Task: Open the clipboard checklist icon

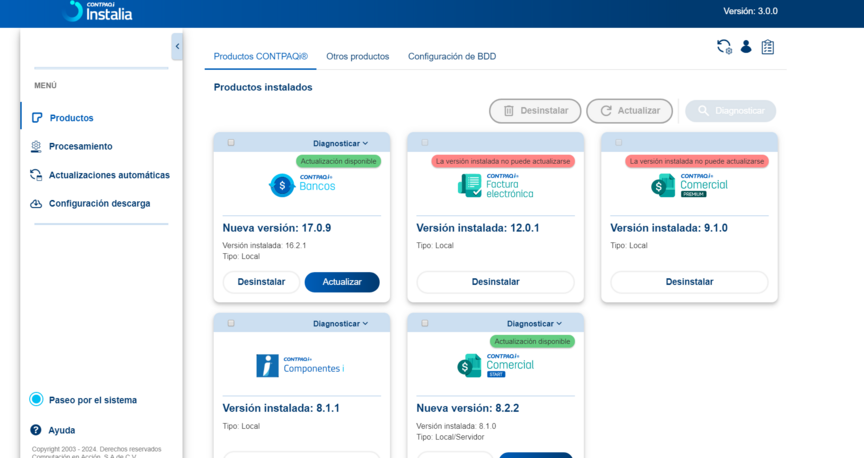Action: point(768,47)
